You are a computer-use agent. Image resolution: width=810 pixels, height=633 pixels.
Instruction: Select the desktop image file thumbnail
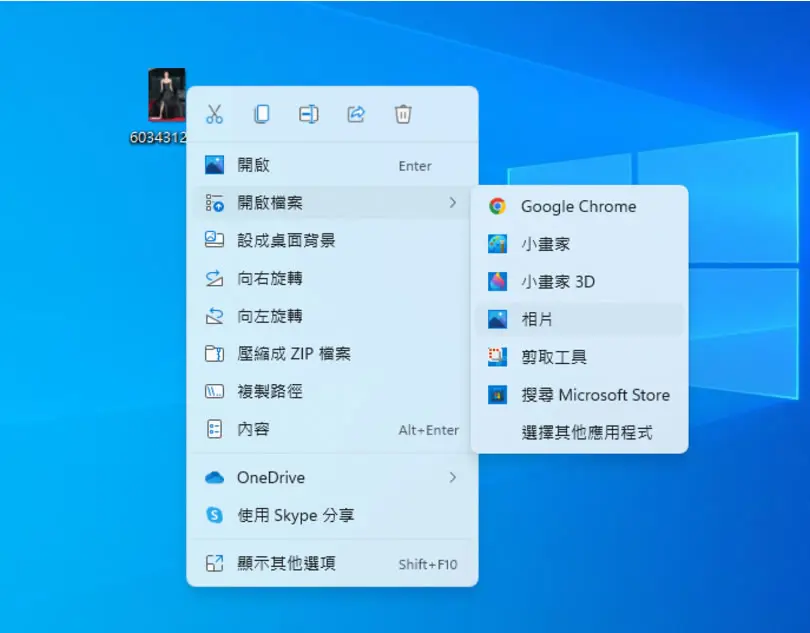(166, 95)
